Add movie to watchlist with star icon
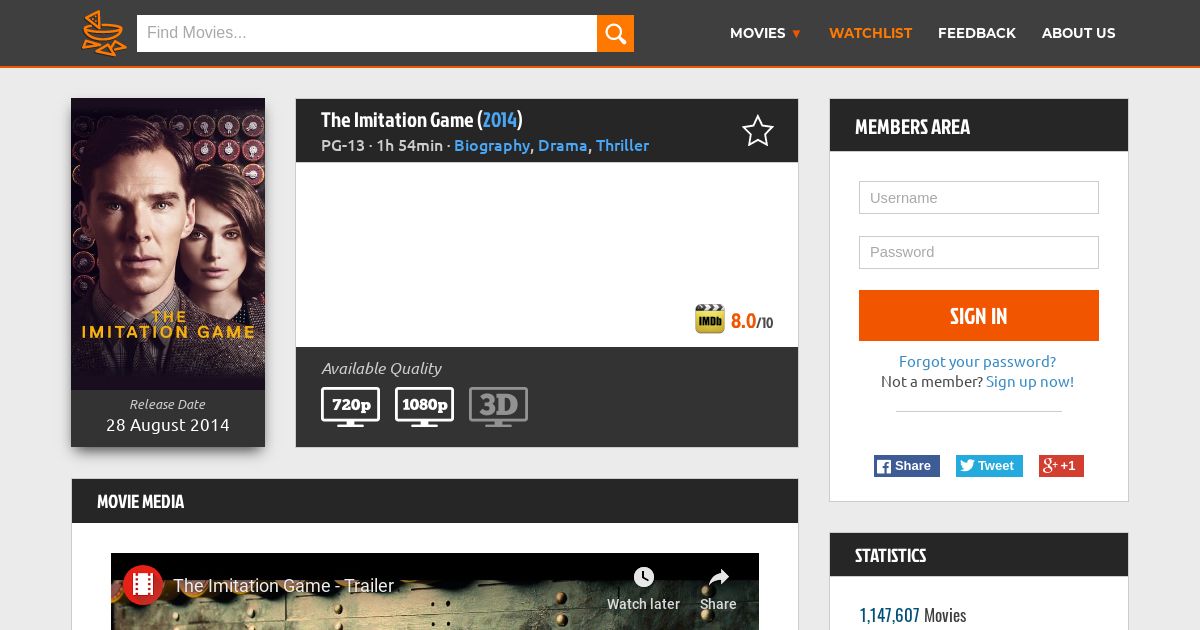Viewport: 1200px width, 630px height. 758,131
